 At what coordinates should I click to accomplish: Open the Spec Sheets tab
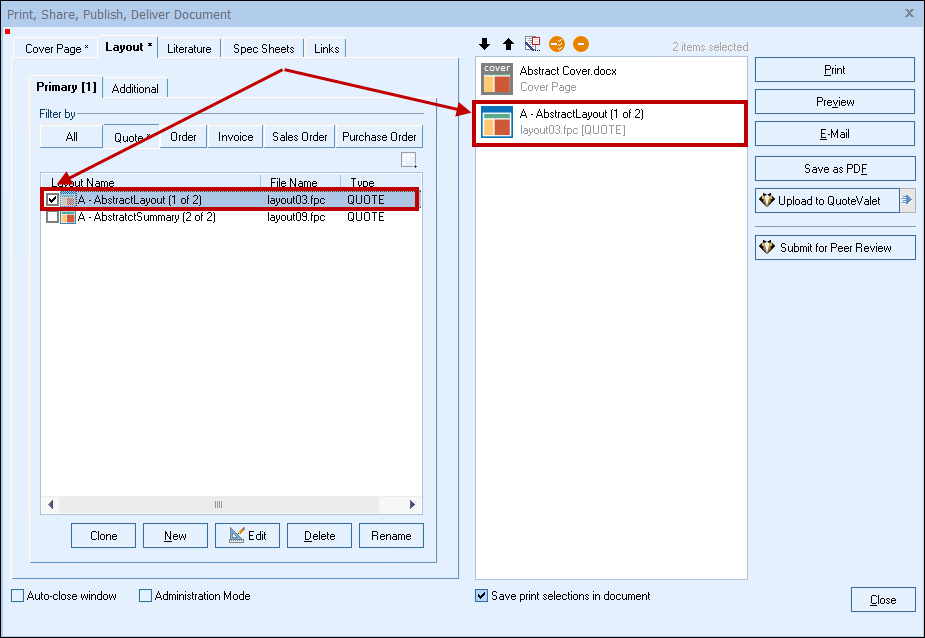point(263,48)
